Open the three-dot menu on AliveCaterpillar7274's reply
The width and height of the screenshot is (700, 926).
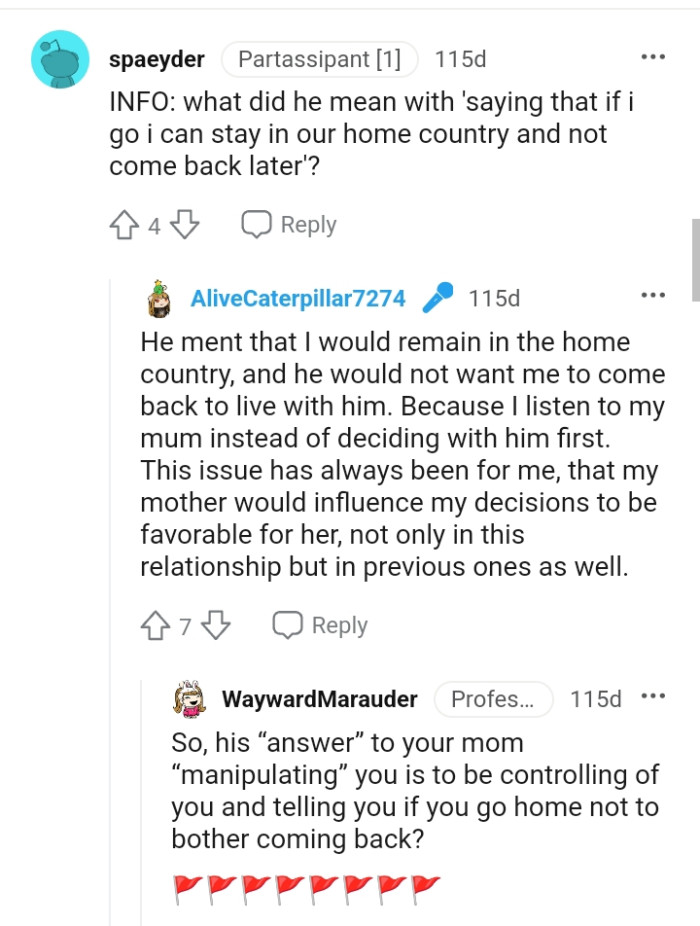pyautogui.click(x=653, y=294)
